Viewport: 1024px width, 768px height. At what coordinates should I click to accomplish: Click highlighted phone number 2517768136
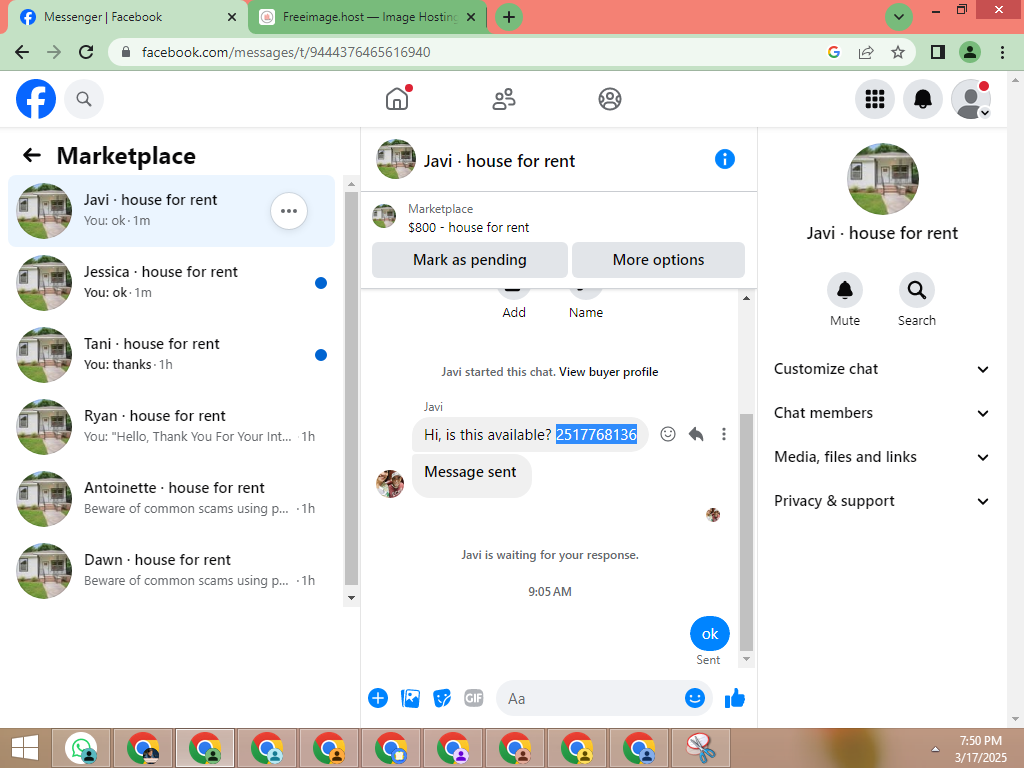click(596, 434)
